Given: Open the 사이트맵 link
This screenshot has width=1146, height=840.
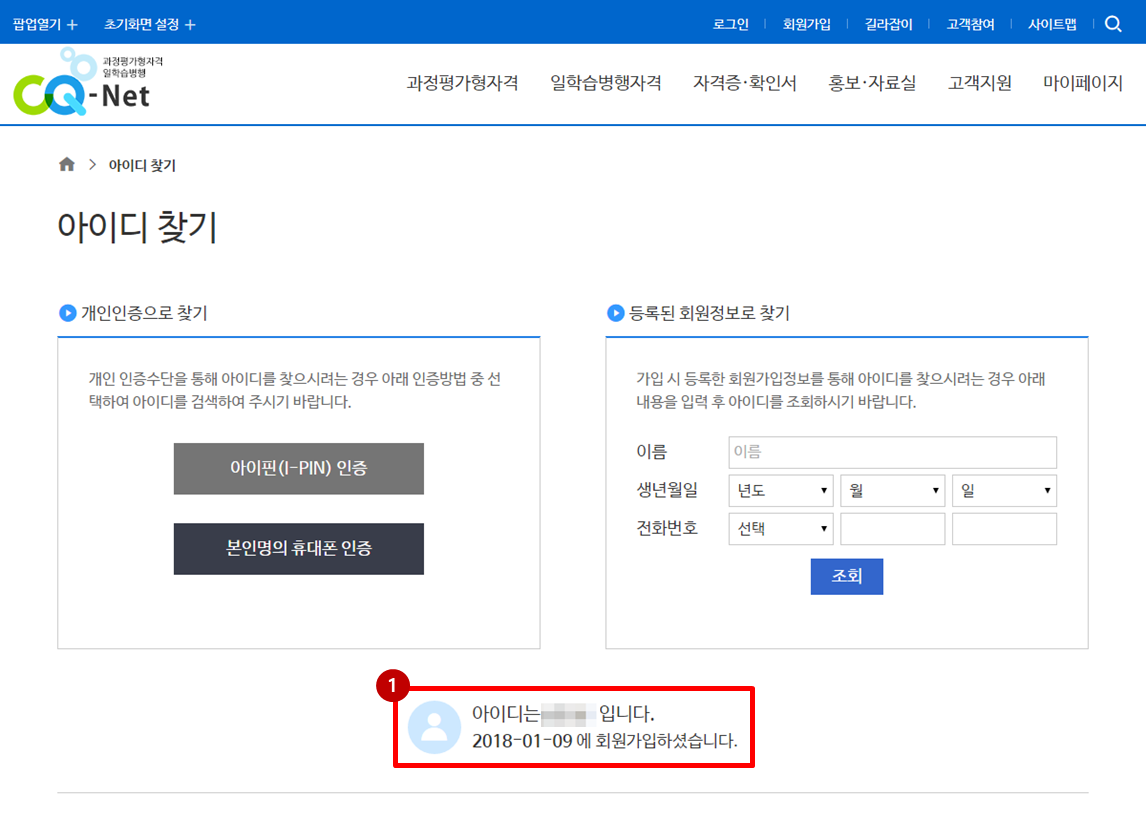Looking at the screenshot, I should click(x=1052, y=24).
